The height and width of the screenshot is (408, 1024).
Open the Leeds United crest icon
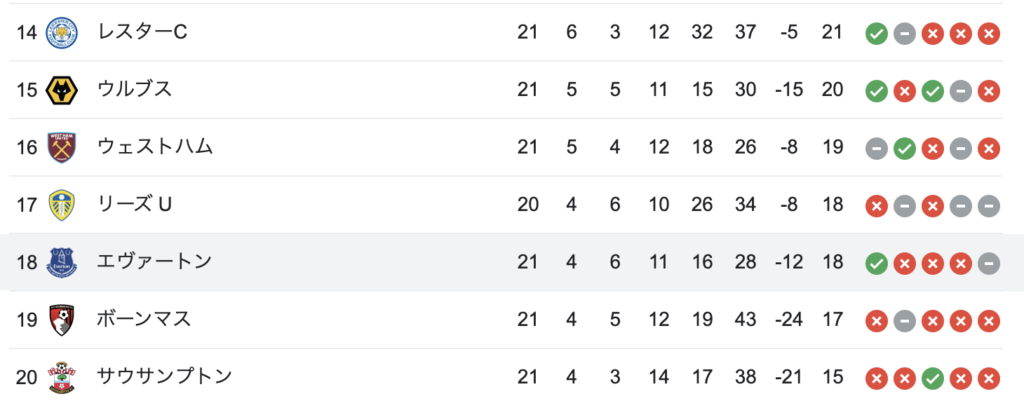[62, 205]
